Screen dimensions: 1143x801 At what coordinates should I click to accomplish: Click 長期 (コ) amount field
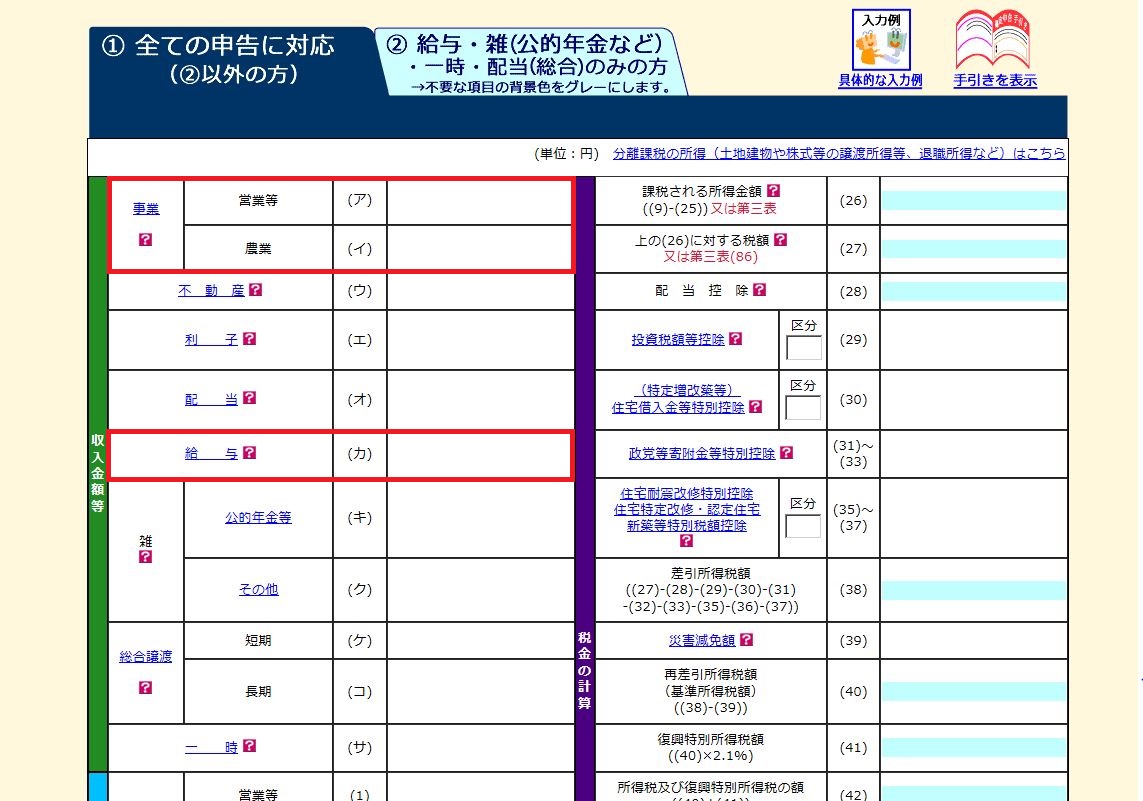[x=480, y=692]
